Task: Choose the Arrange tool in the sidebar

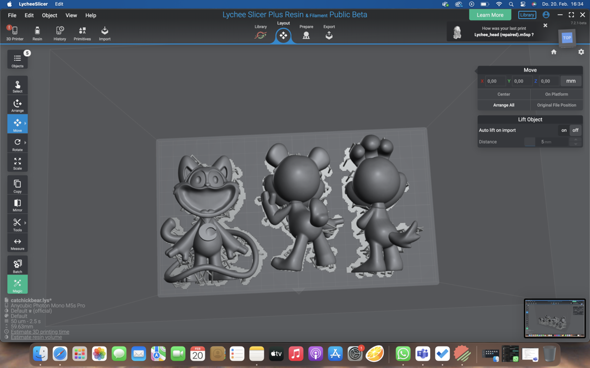Action: point(17,105)
